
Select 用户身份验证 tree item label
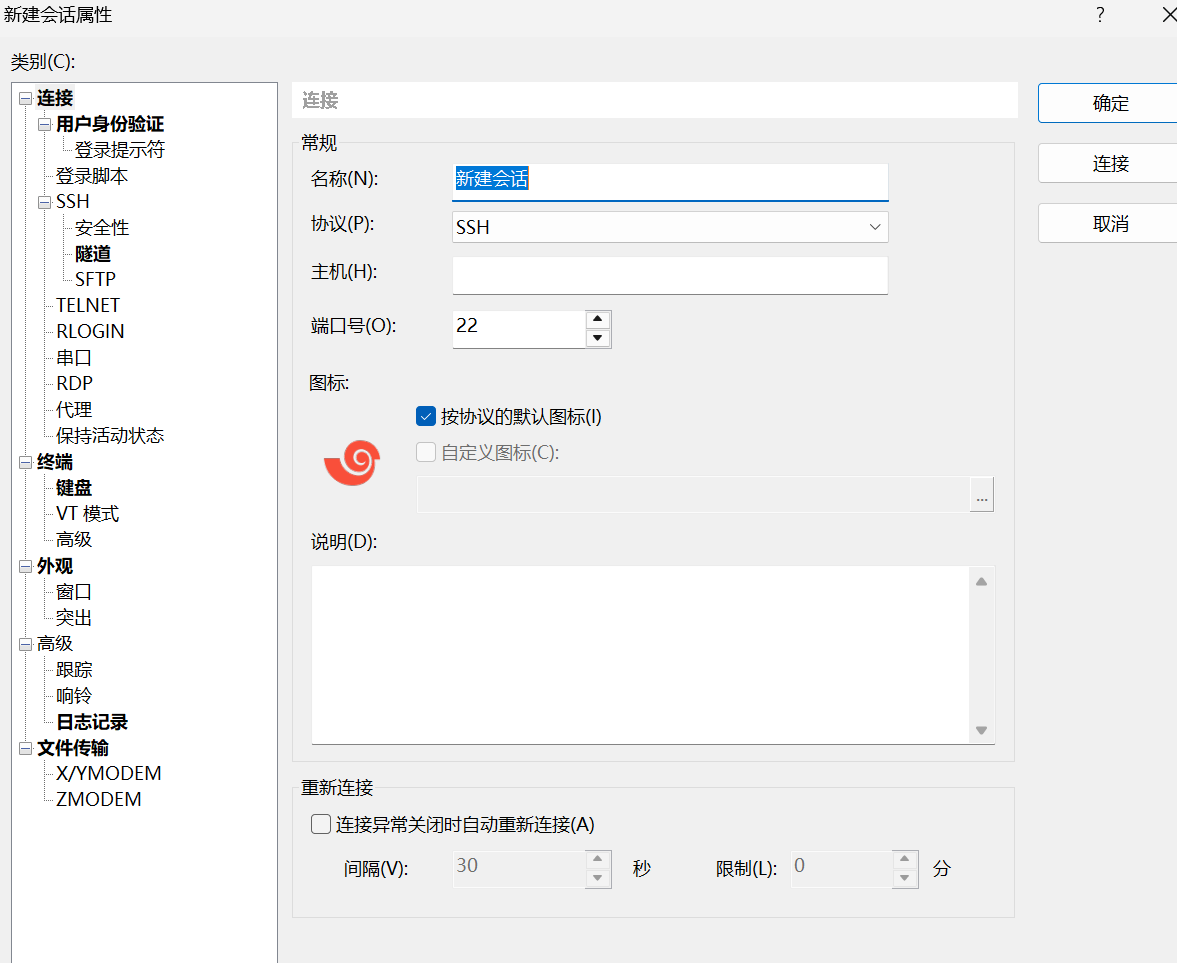(x=110, y=124)
